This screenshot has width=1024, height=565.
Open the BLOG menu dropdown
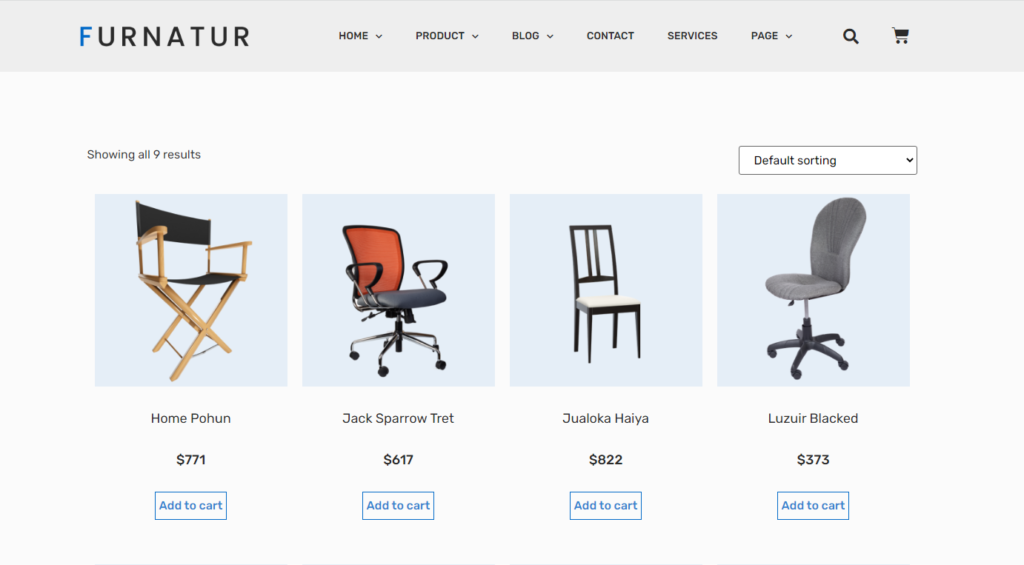click(x=533, y=36)
